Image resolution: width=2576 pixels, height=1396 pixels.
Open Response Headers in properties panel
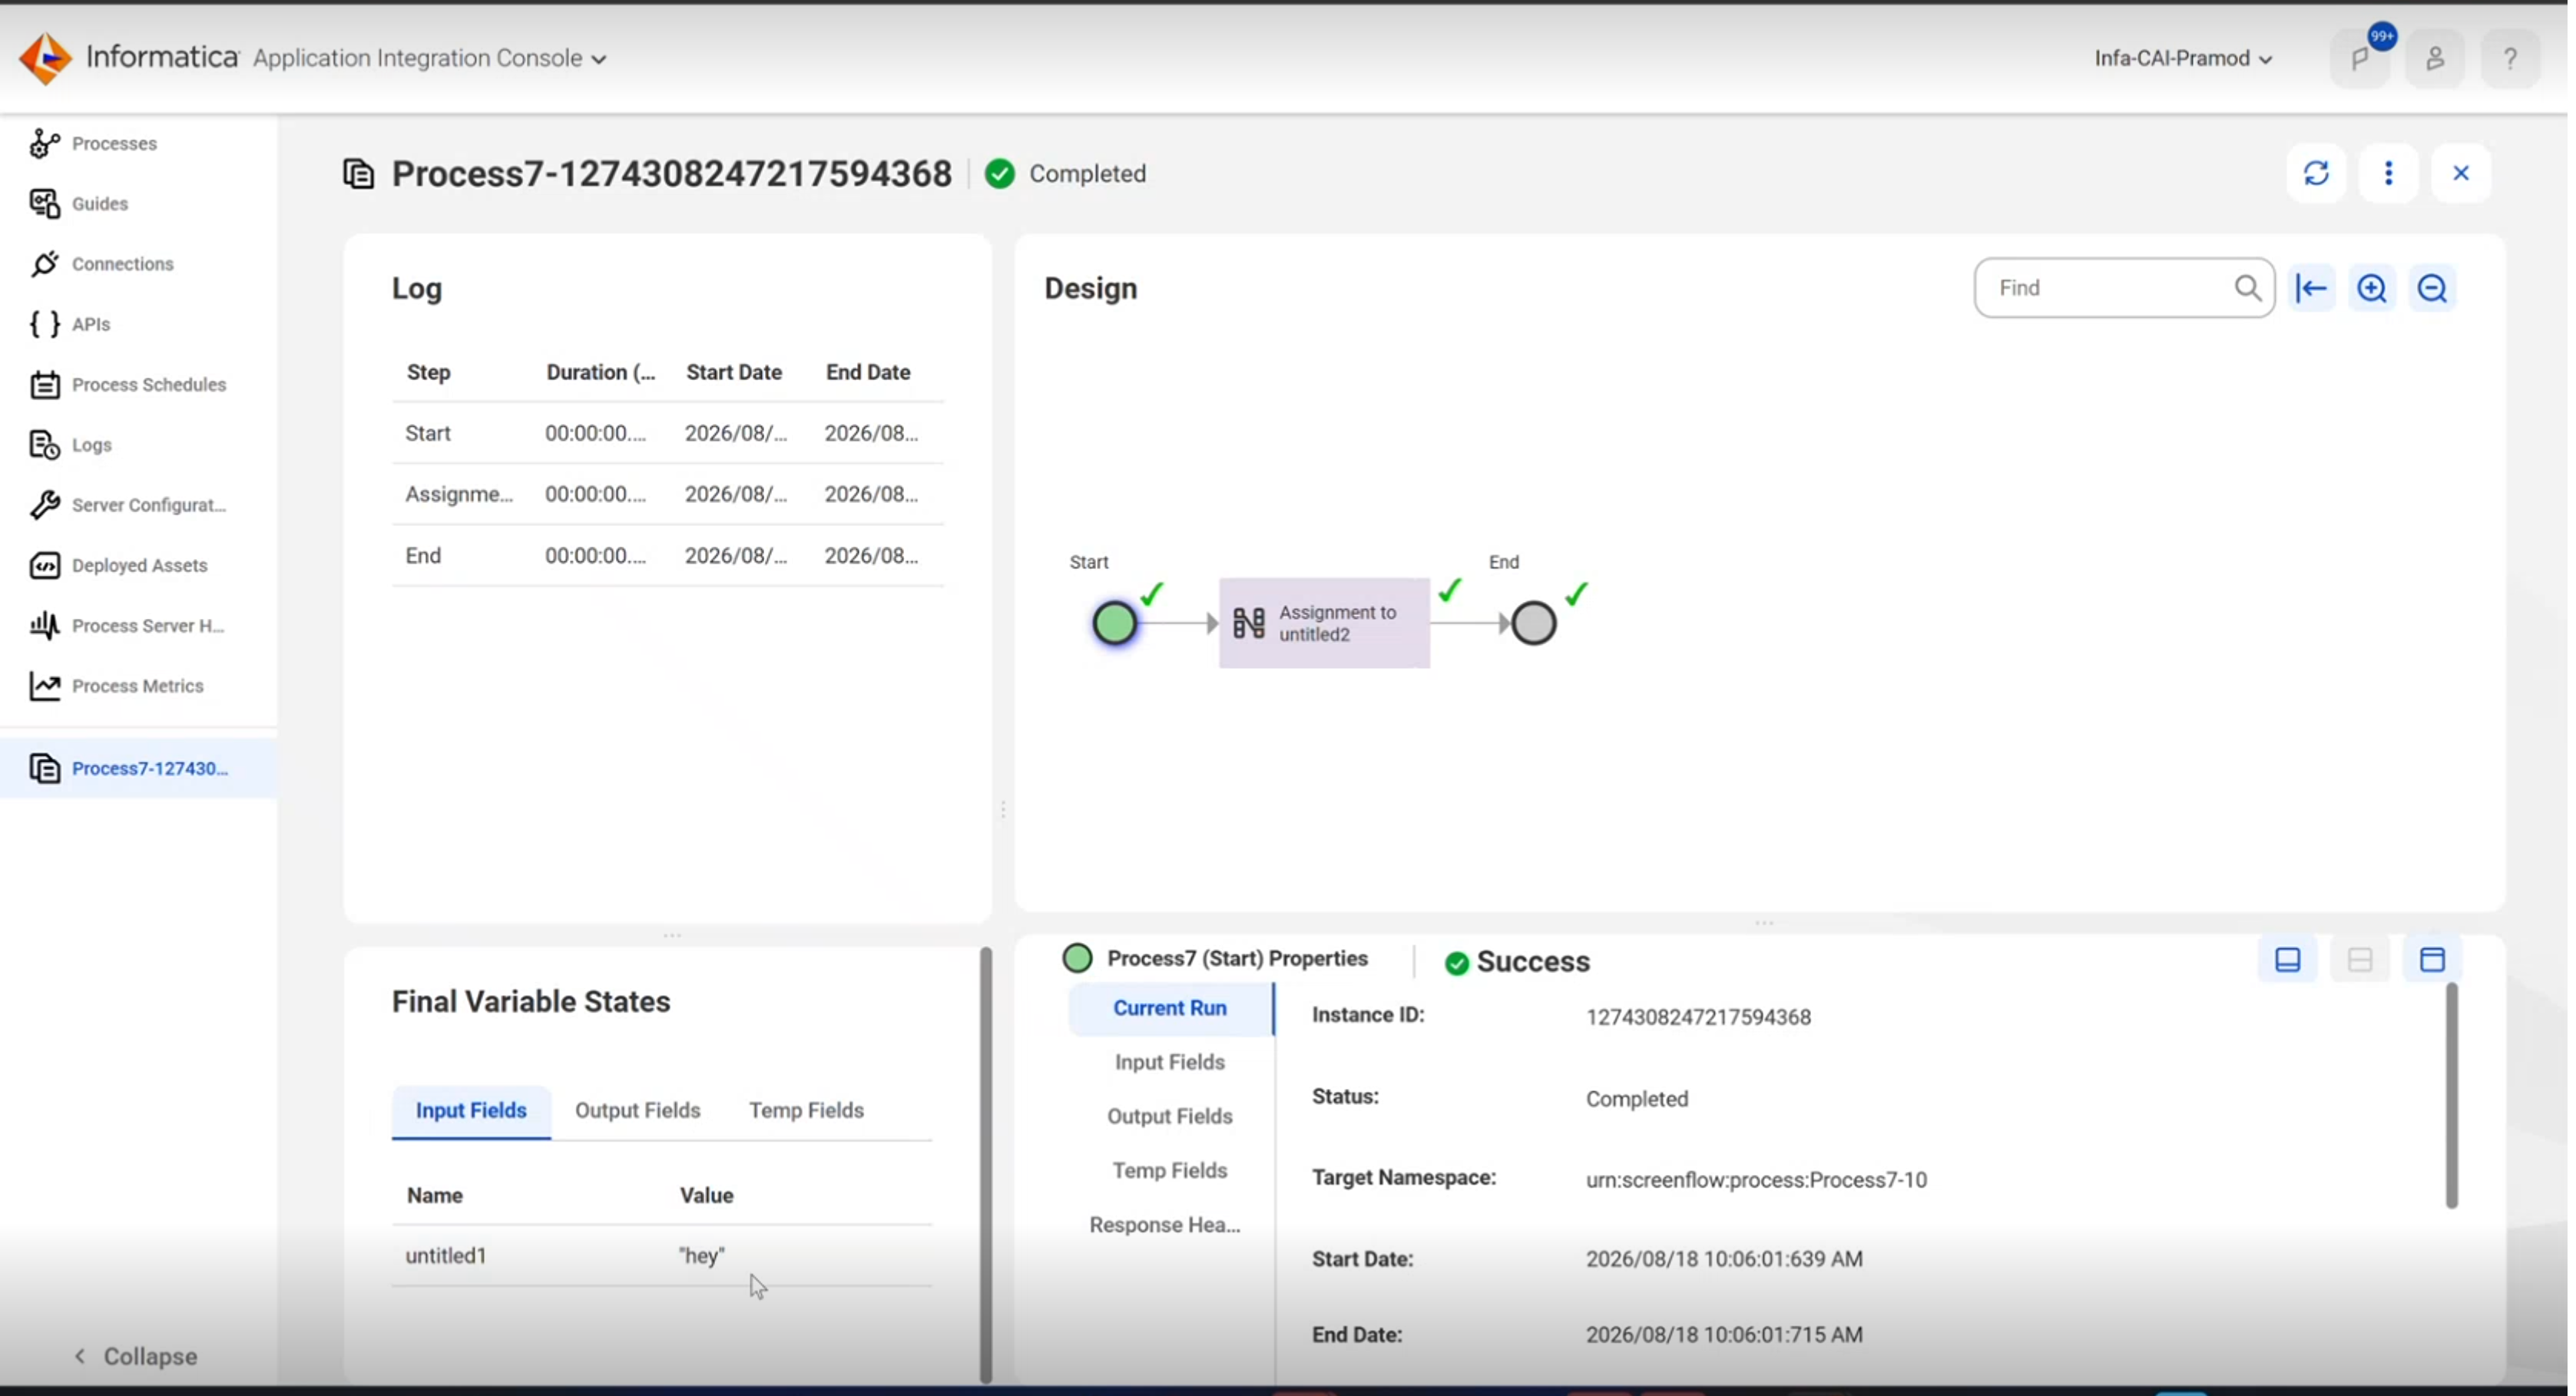[1166, 1224]
